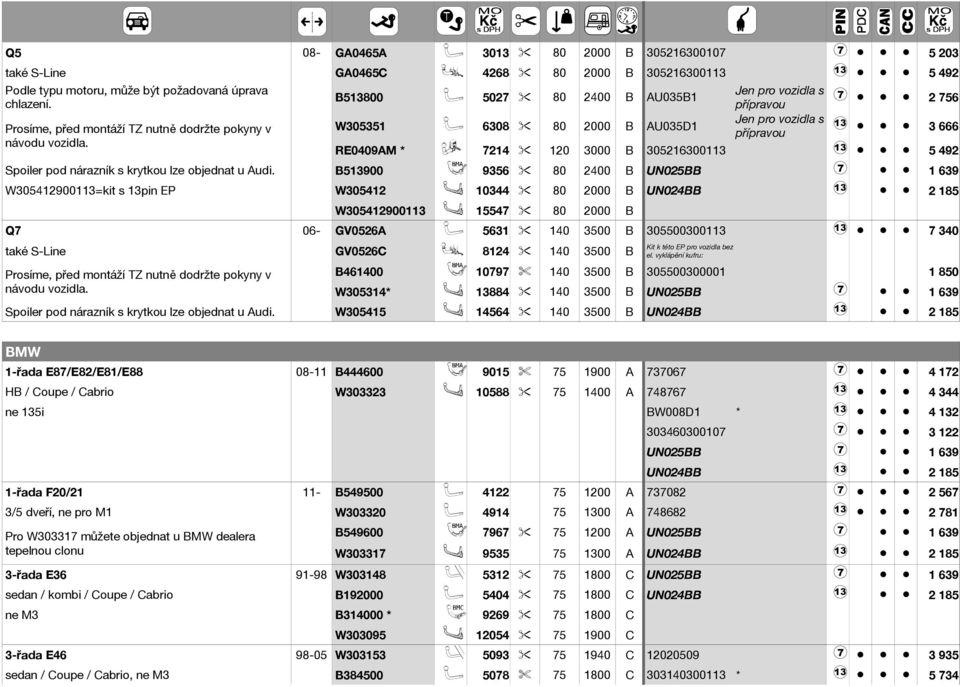Click product code W303148

pyautogui.click(x=360, y=575)
